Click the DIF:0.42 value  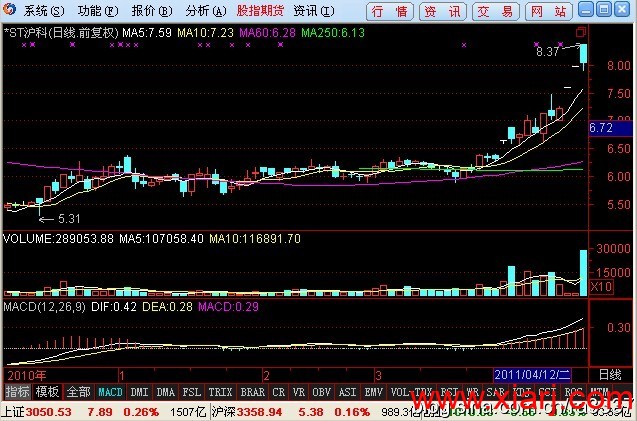114,307
